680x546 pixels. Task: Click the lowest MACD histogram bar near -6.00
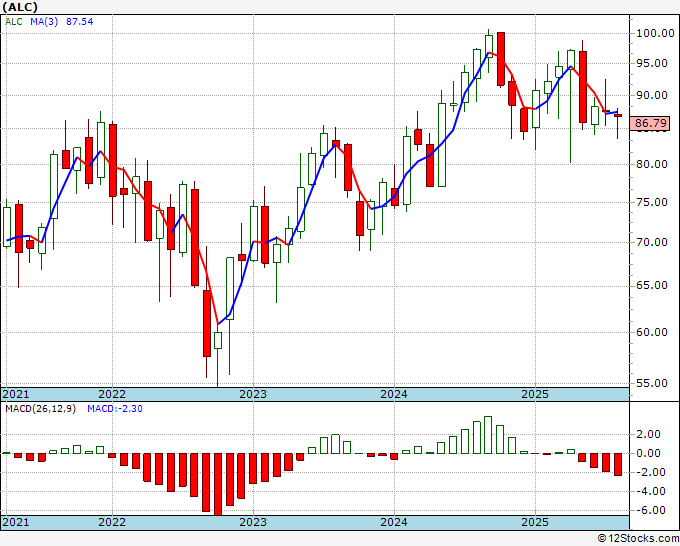[x=218, y=484]
